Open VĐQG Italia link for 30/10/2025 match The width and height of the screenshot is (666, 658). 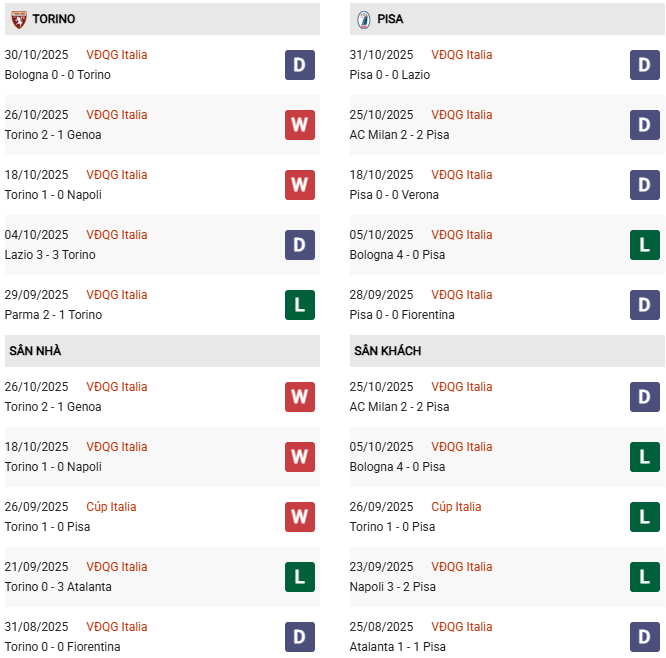(116, 55)
